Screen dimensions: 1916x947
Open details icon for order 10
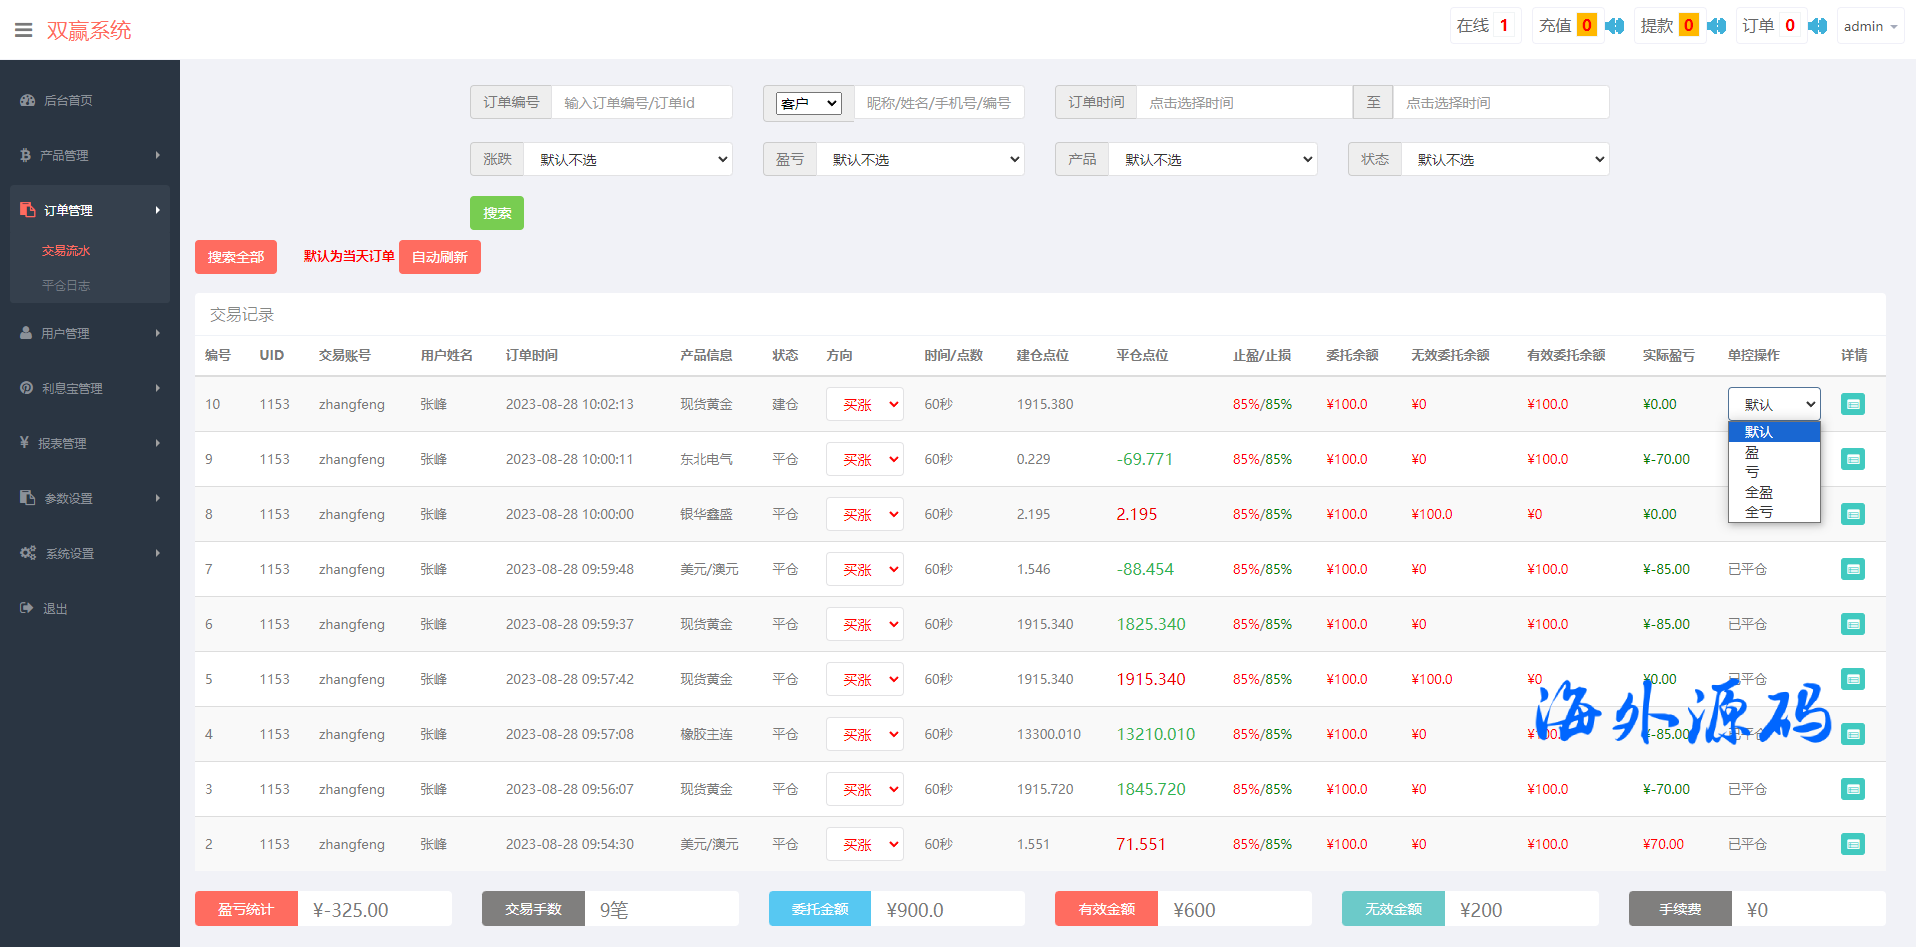pos(1852,405)
